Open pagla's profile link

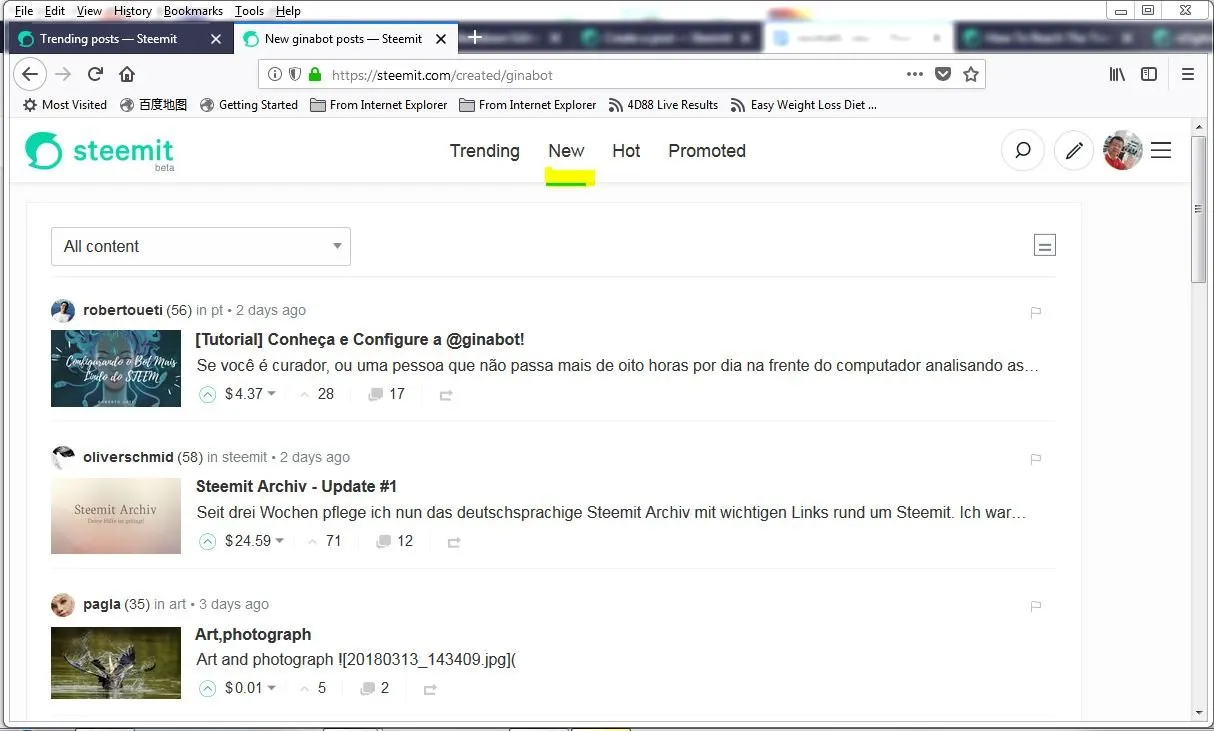click(102, 604)
